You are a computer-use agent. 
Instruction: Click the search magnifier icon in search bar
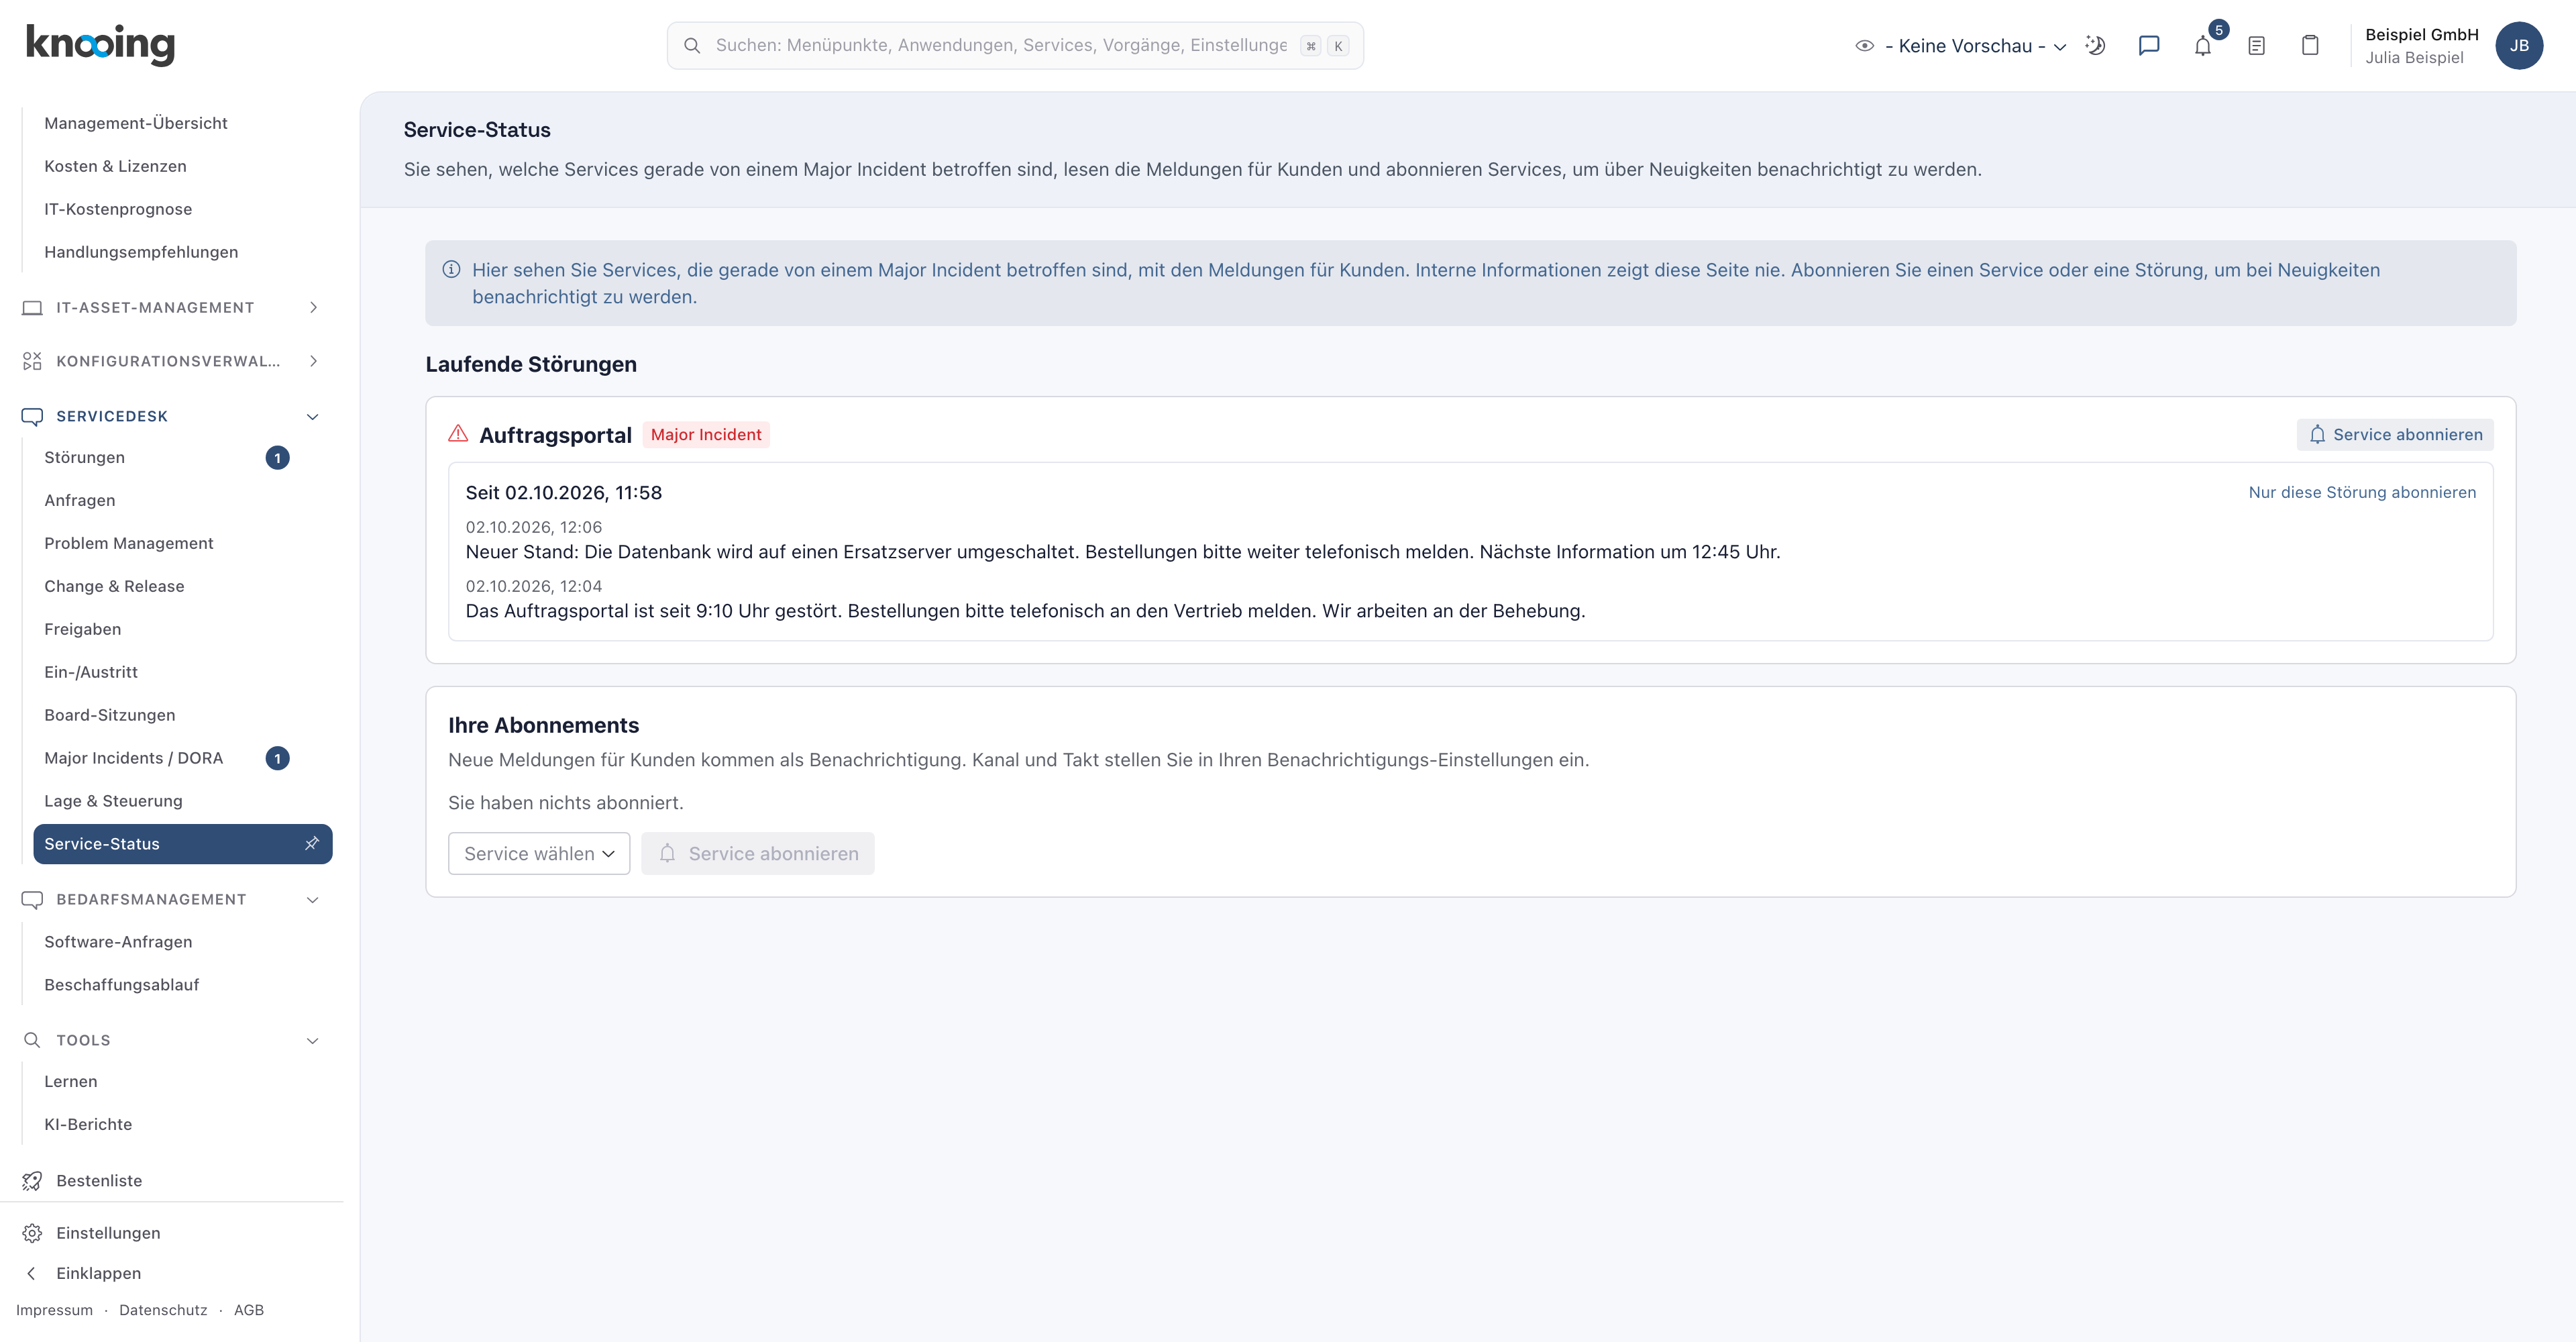click(x=692, y=45)
